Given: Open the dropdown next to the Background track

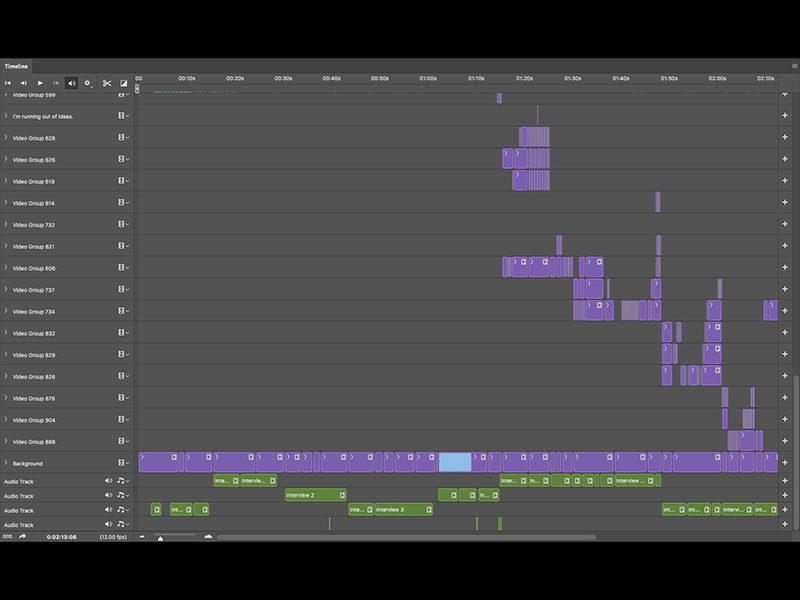Looking at the screenshot, I should [x=127, y=463].
